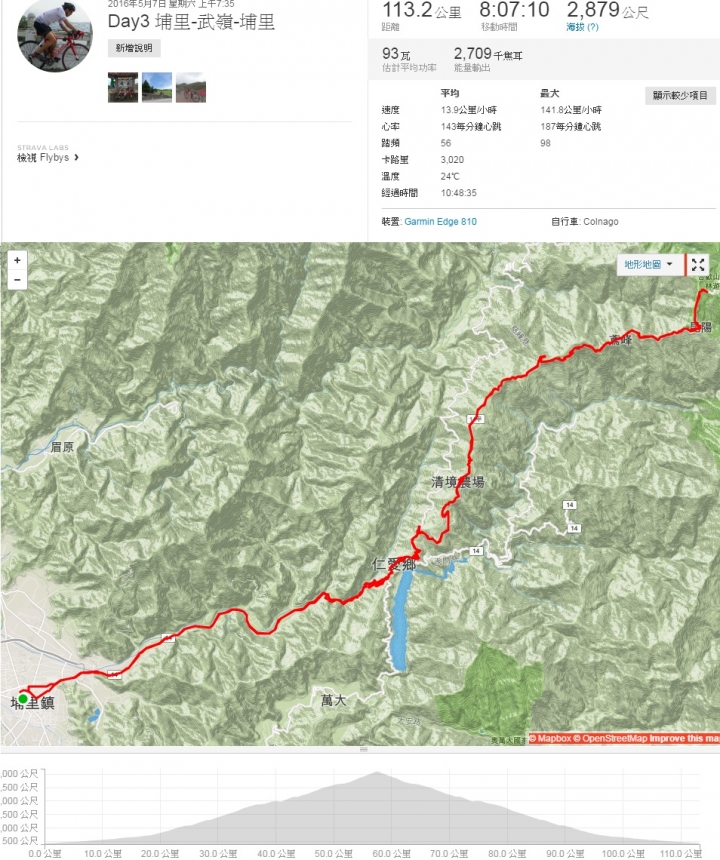720x860 pixels.
Task: Open the 地形地圖 map type dropdown
Action: pyautogui.click(x=650, y=264)
